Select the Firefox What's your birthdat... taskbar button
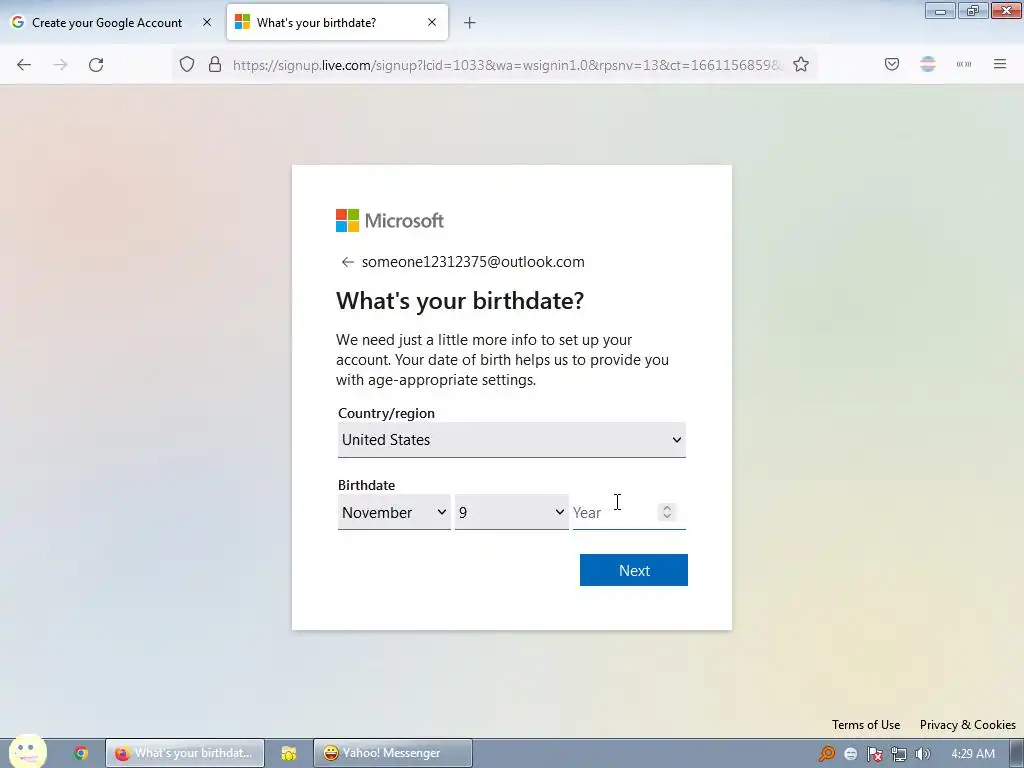This screenshot has width=1024, height=768. pos(185,753)
